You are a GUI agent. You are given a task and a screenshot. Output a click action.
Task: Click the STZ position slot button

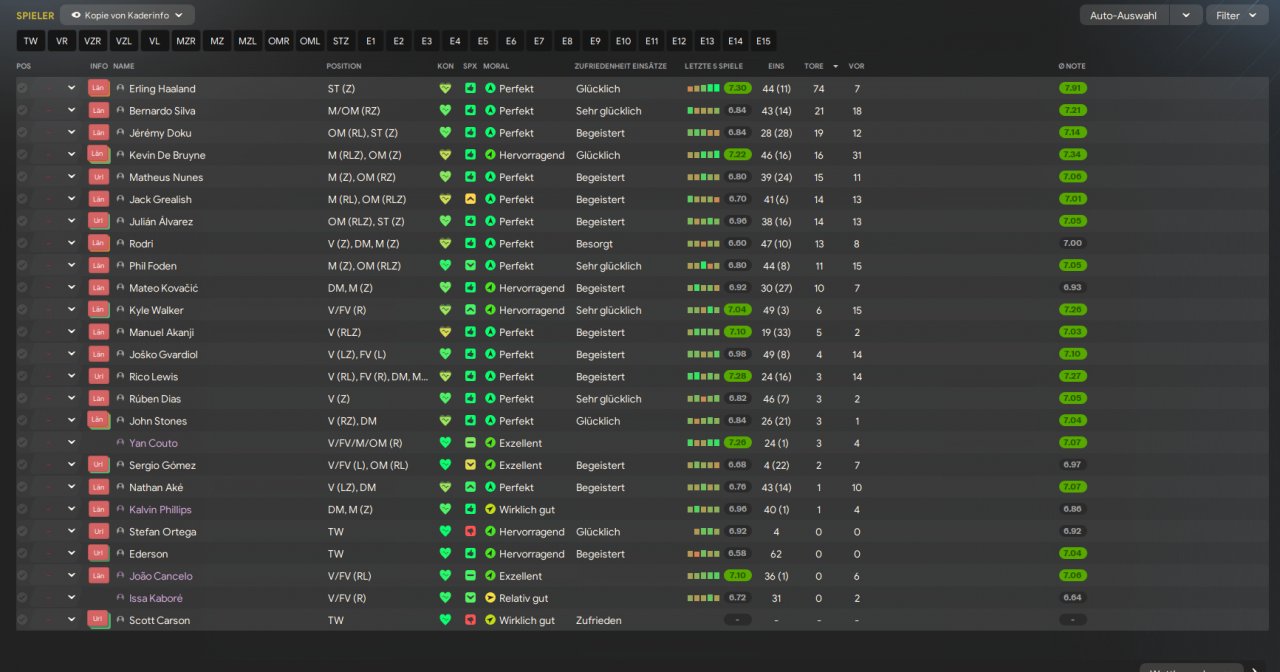click(341, 41)
